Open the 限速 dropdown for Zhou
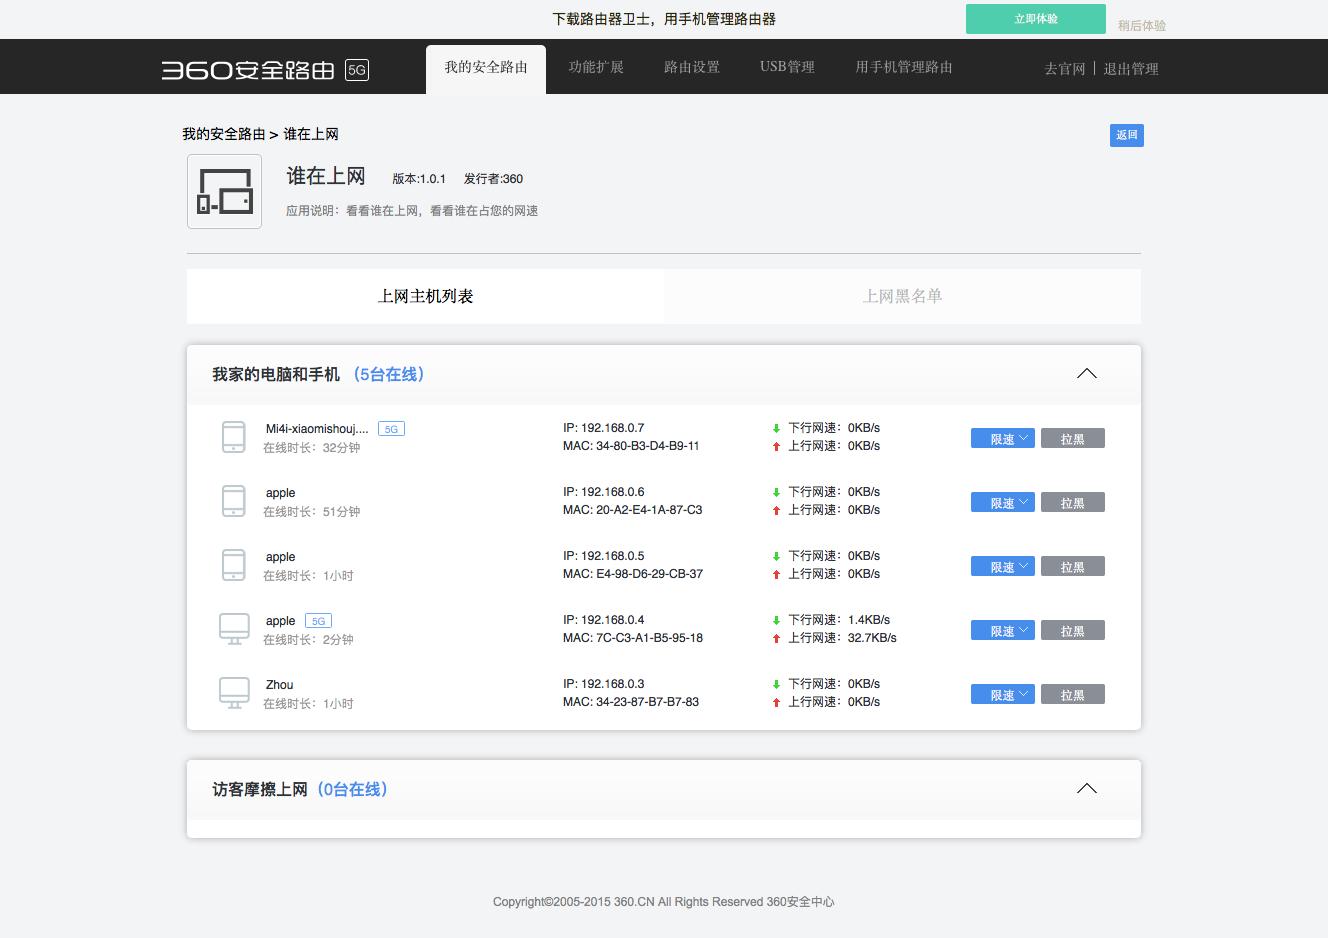Viewport: 1328px width, 938px height. tap(1002, 694)
